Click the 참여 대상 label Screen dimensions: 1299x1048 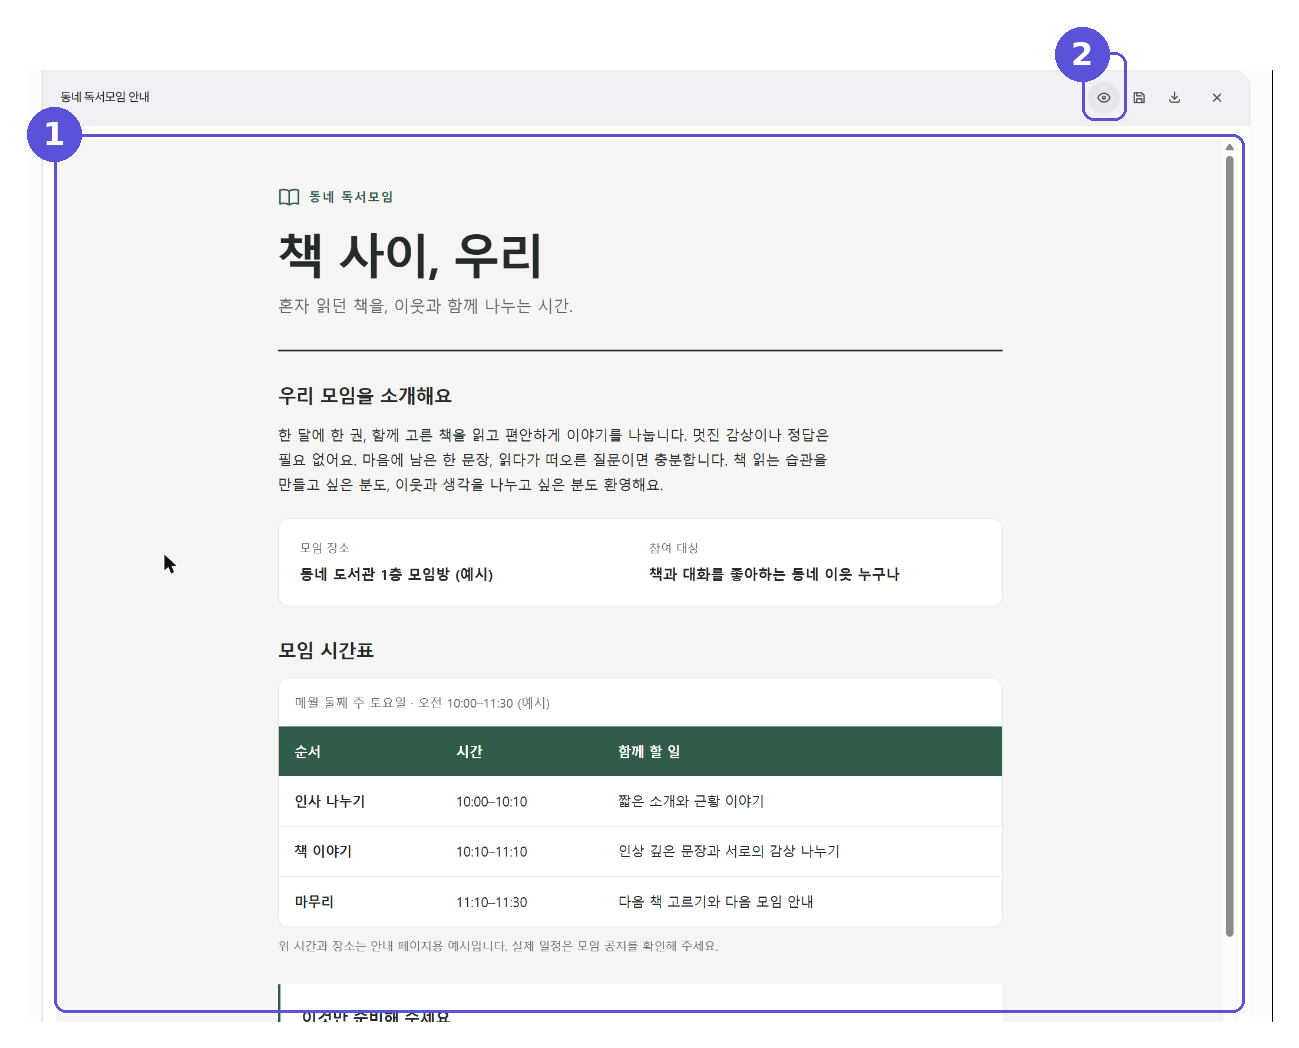(674, 548)
